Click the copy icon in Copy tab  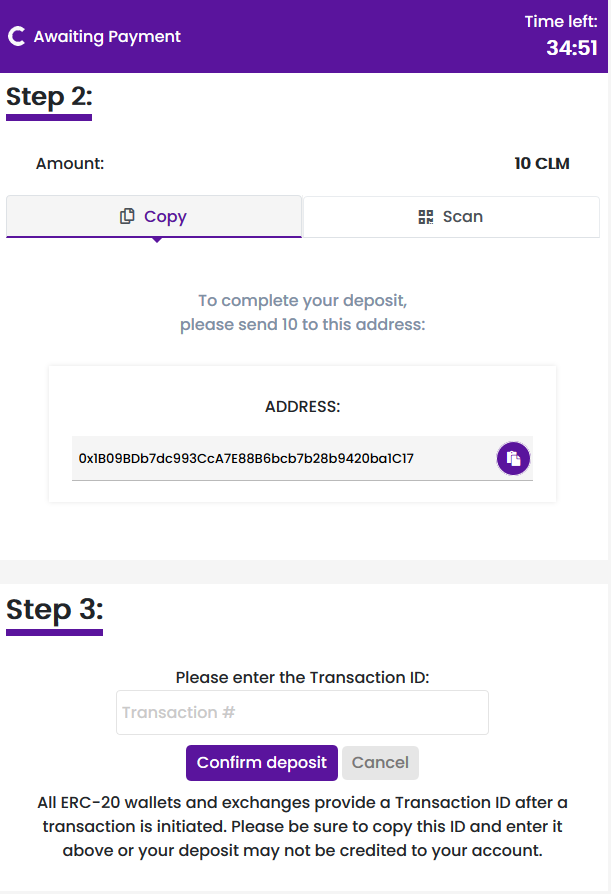[x=127, y=216]
